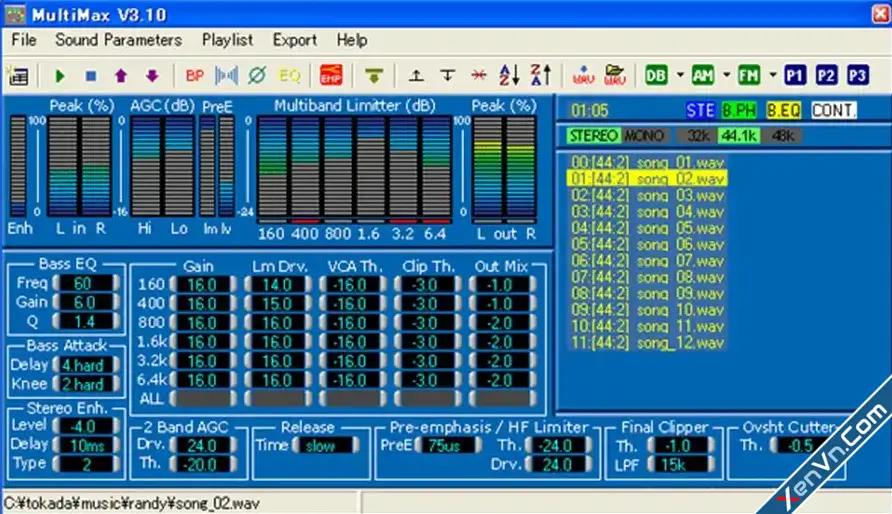The height and width of the screenshot is (514, 892).
Task: Open the File menu
Action: 24,40
